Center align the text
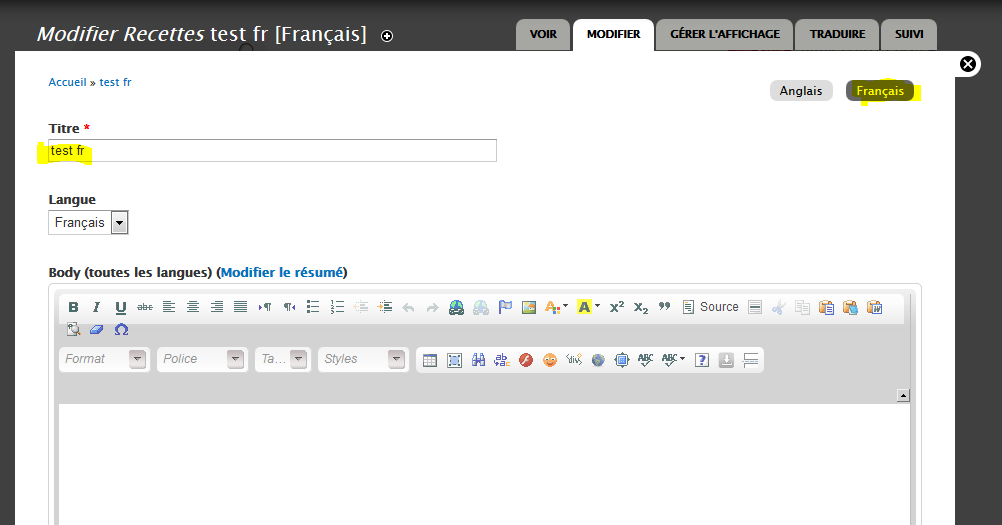Image resolution: width=1002 pixels, height=525 pixels. (193, 307)
